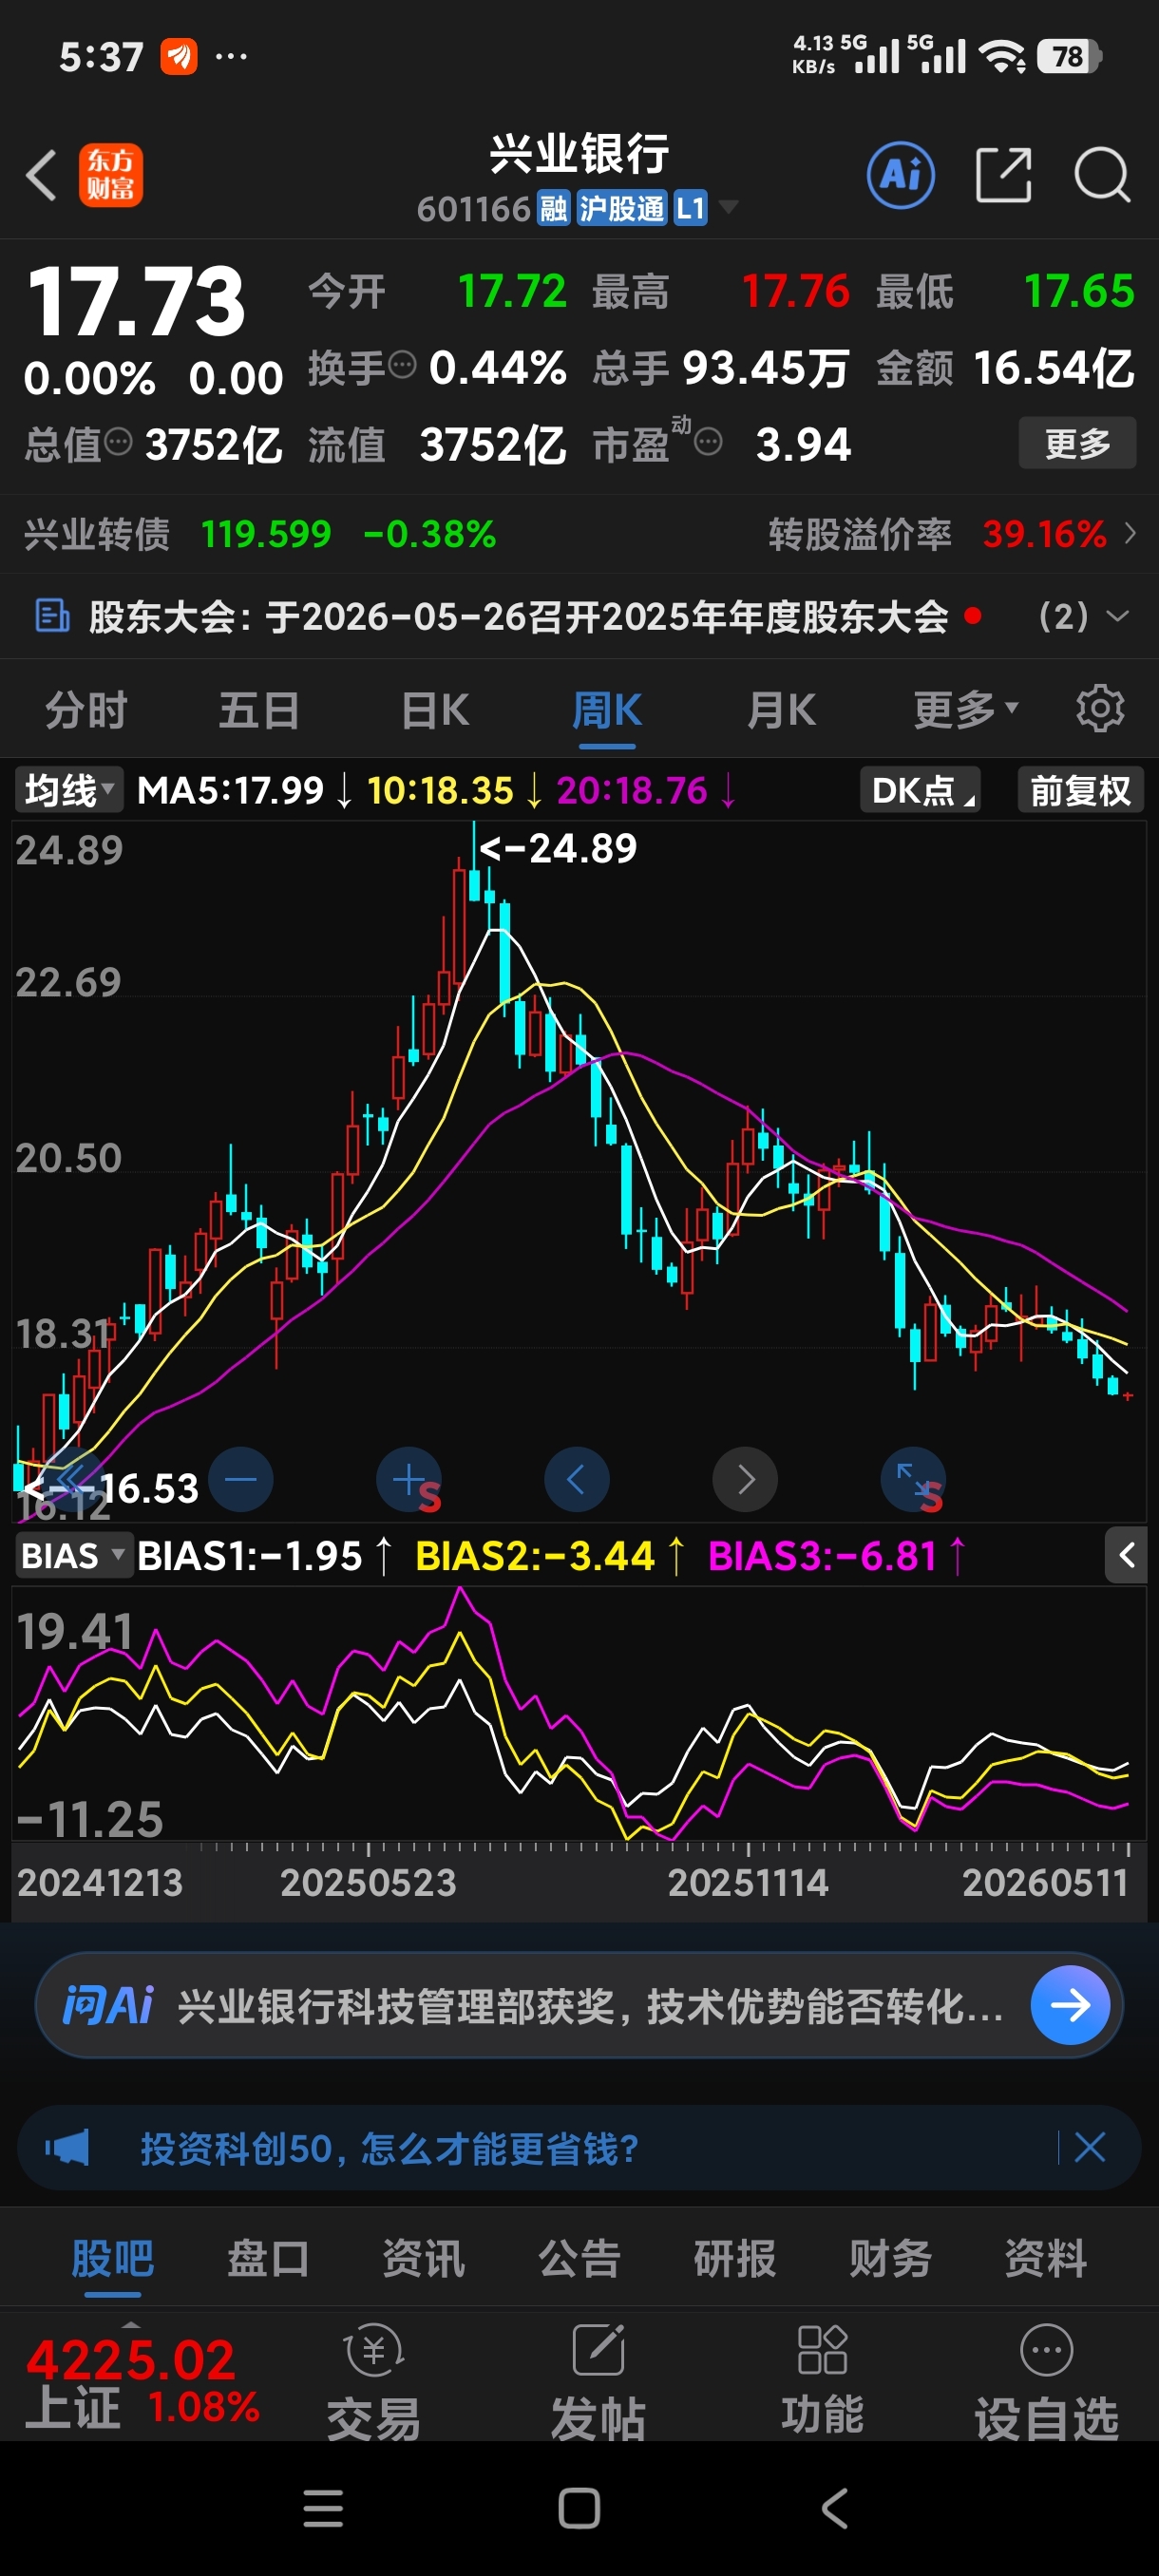
Task: Toggle the DK点 option
Action: click(x=921, y=790)
